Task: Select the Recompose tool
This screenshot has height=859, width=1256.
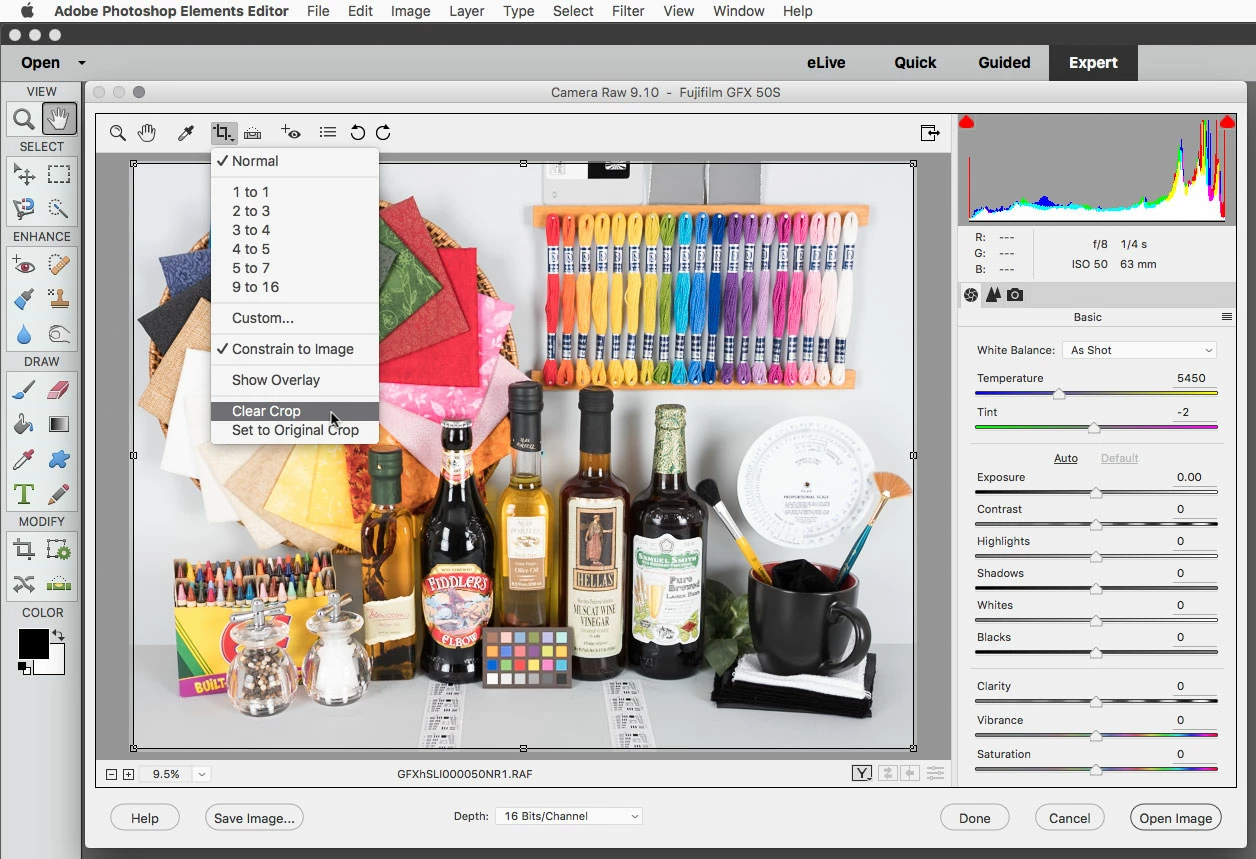Action: (x=59, y=550)
